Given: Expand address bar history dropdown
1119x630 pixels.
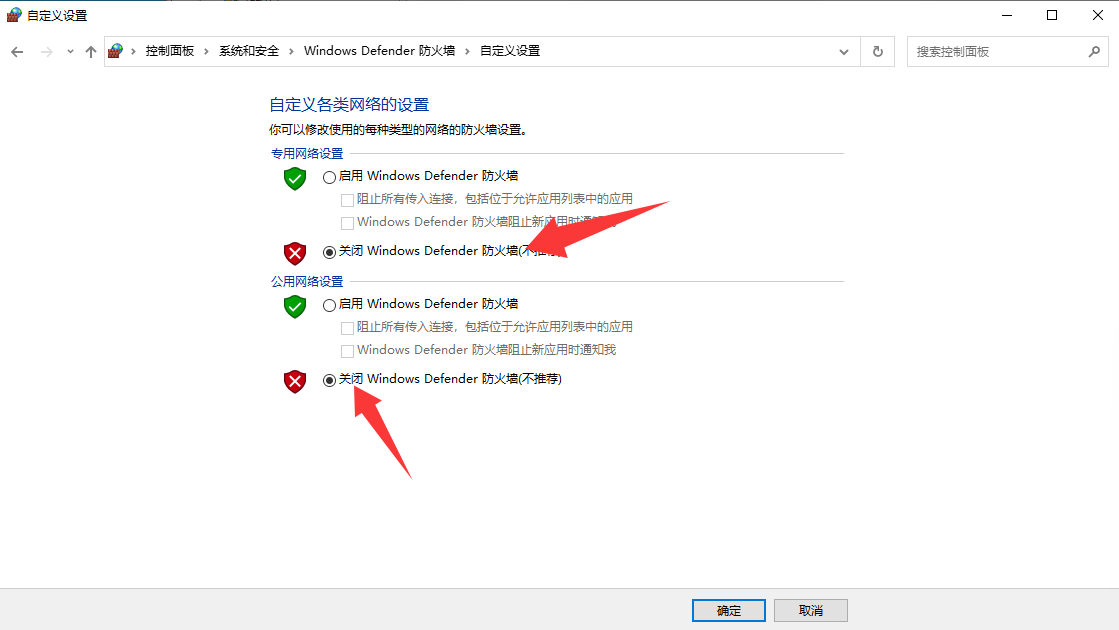Looking at the screenshot, I should click(844, 51).
